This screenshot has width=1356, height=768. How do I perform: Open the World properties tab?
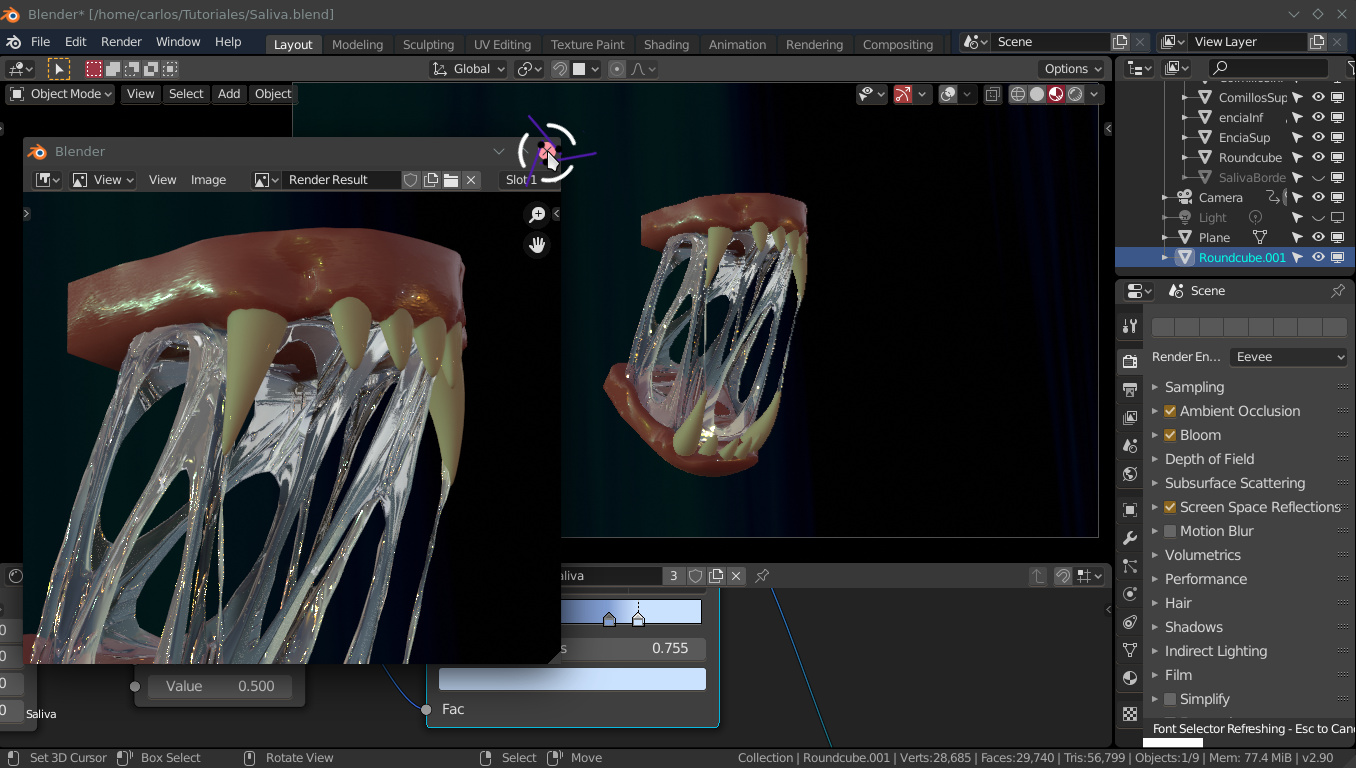click(x=1130, y=473)
